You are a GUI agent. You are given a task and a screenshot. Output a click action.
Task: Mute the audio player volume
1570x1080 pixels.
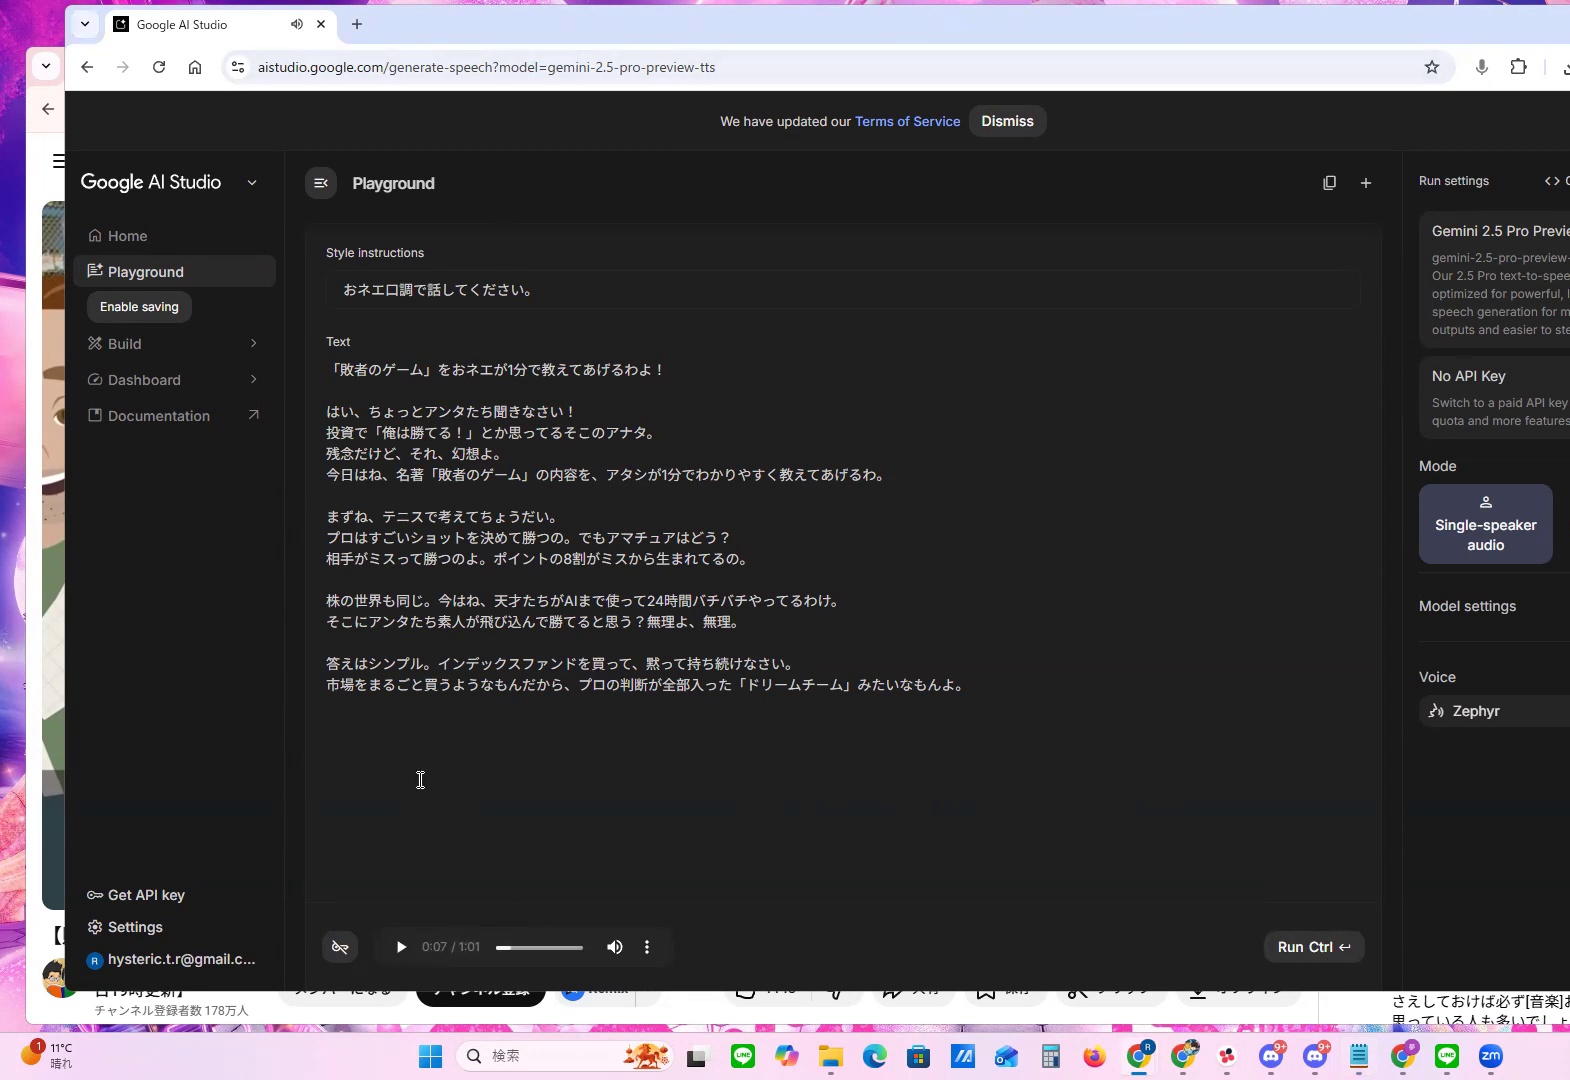615,947
